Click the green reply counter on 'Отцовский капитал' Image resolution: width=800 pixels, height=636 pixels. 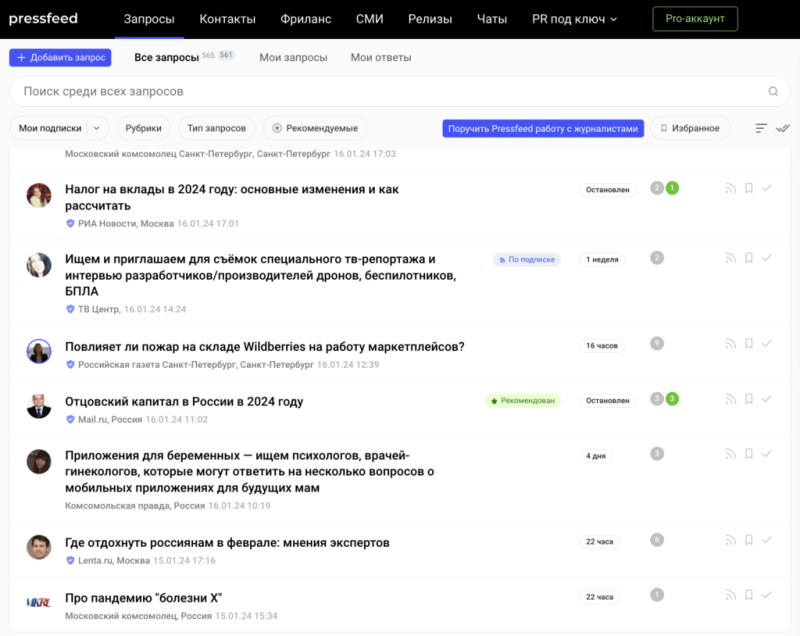tap(672, 399)
